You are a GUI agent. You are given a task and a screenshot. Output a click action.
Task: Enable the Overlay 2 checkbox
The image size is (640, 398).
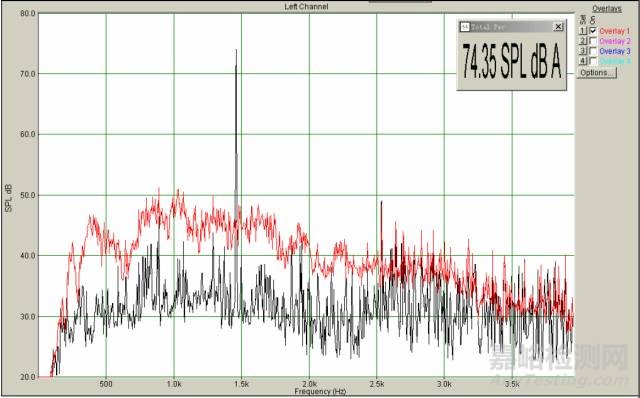(593, 41)
